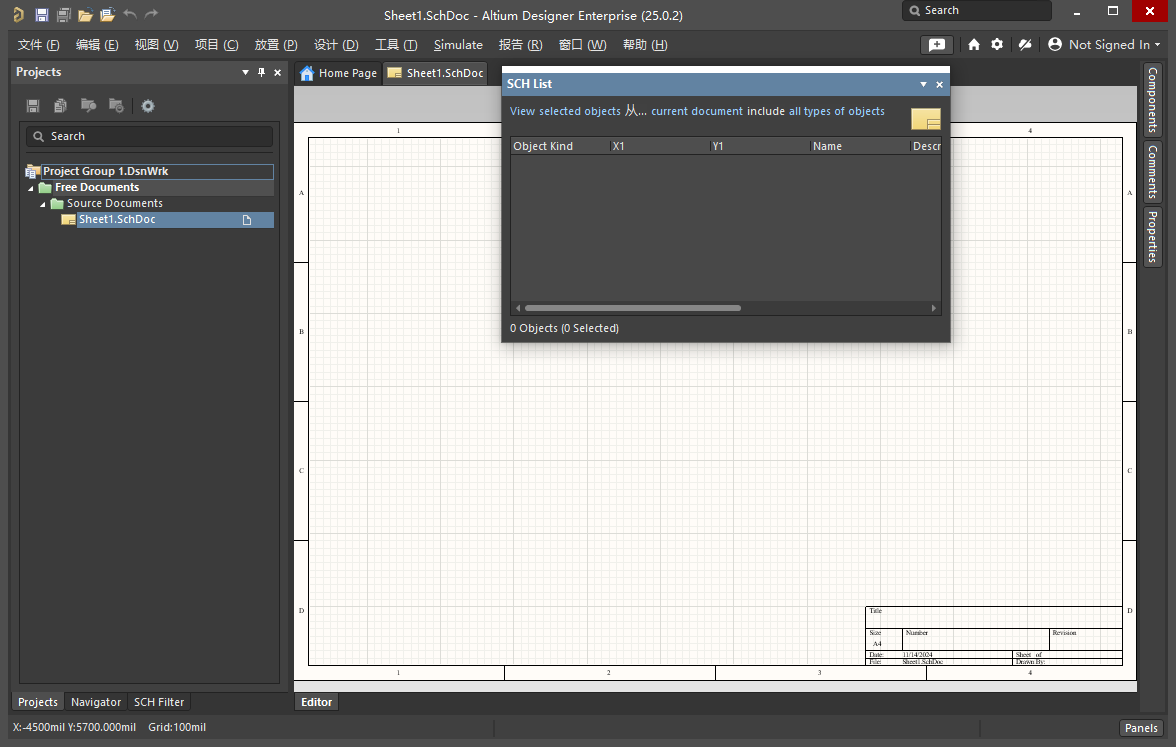Click the Altium logo icon
1176x747 pixels.
click(18, 14)
